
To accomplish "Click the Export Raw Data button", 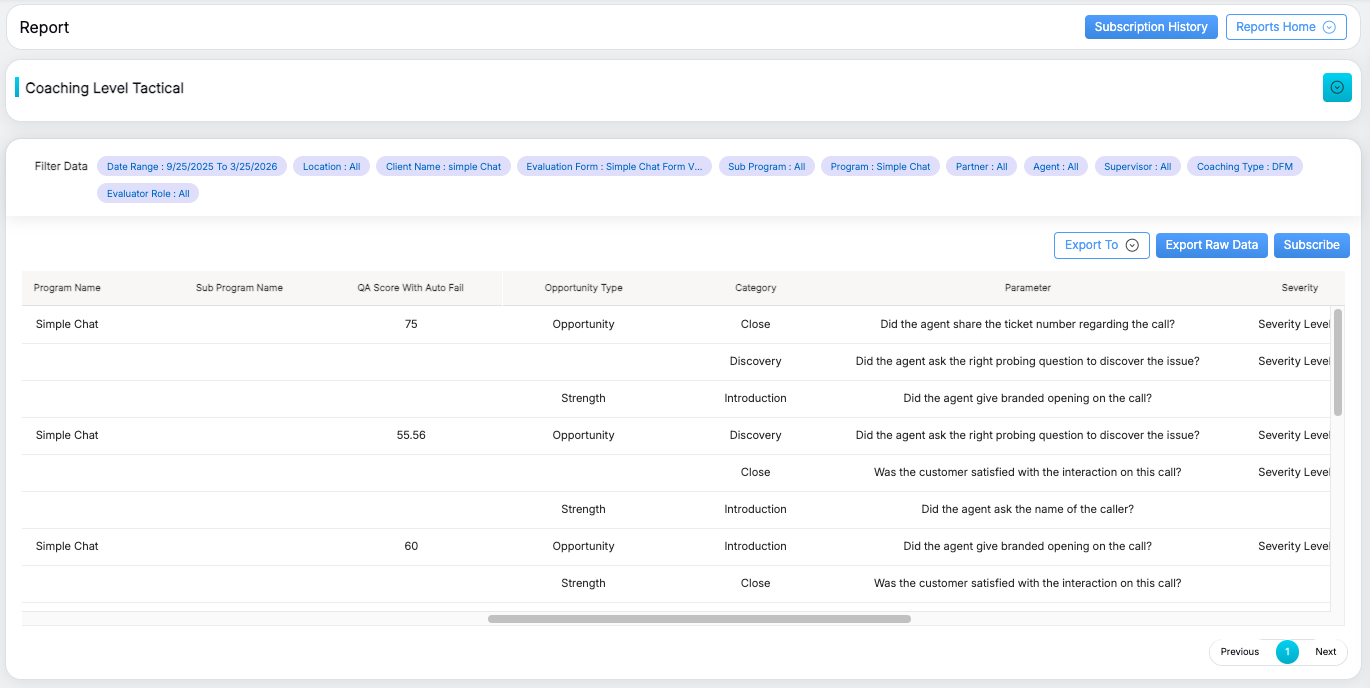I will click(x=1211, y=245).
